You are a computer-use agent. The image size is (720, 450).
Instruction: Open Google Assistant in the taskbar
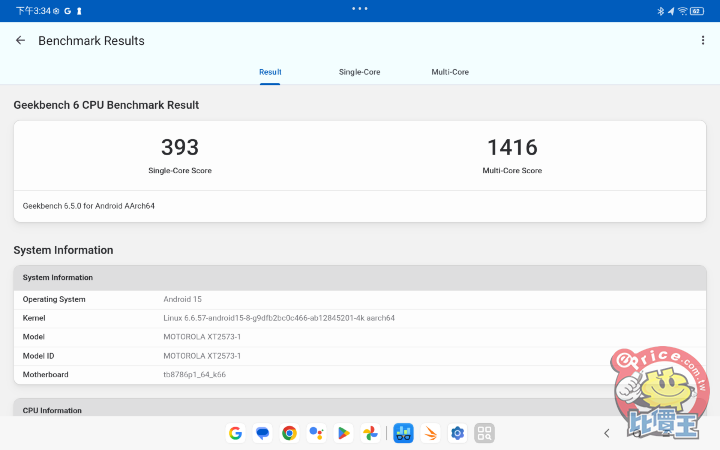pyautogui.click(x=316, y=433)
